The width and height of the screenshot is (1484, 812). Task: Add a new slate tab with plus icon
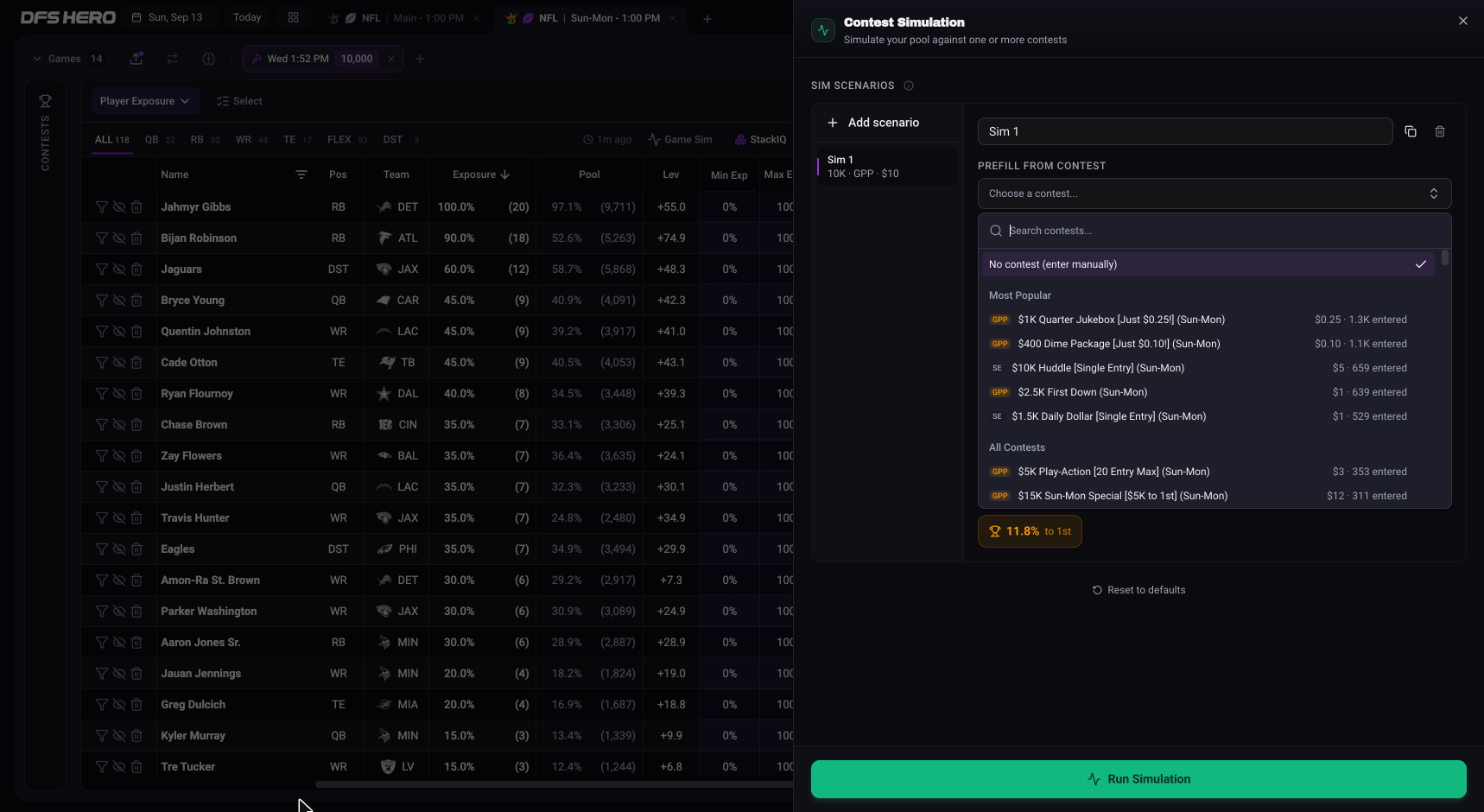pos(707,18)
